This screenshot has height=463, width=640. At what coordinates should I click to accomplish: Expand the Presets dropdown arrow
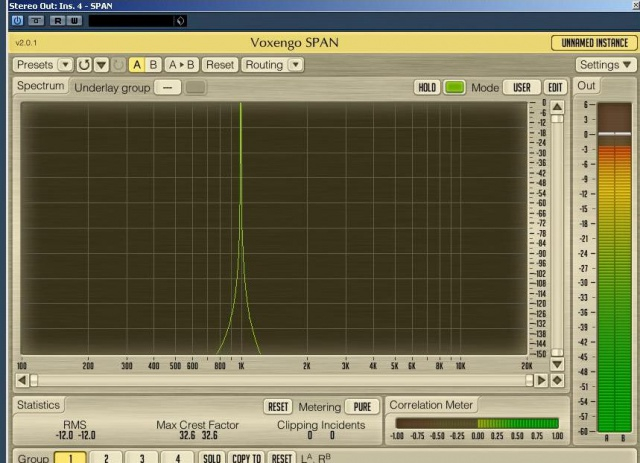65,65
